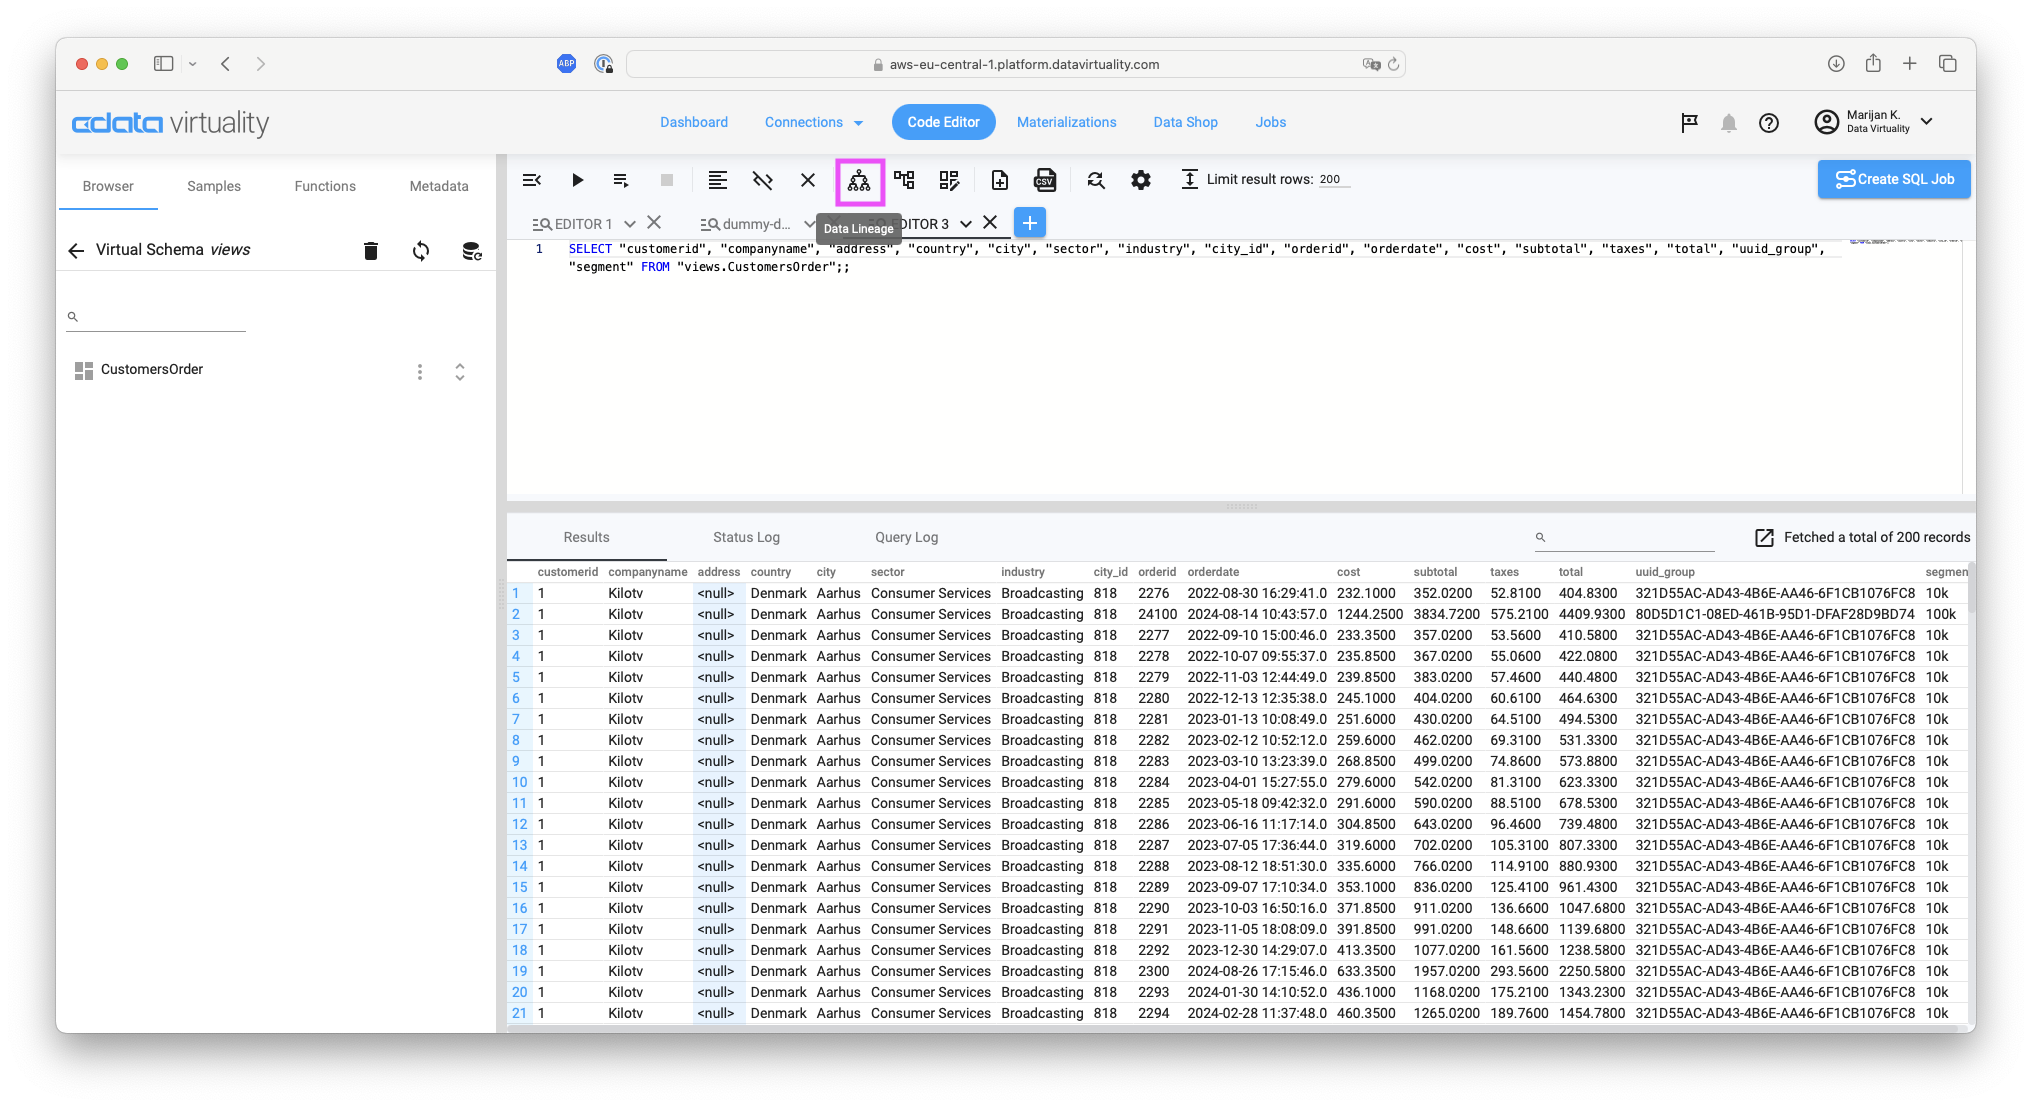
Task: Collapse the browser sidebar panel
Action: point(531,180)
